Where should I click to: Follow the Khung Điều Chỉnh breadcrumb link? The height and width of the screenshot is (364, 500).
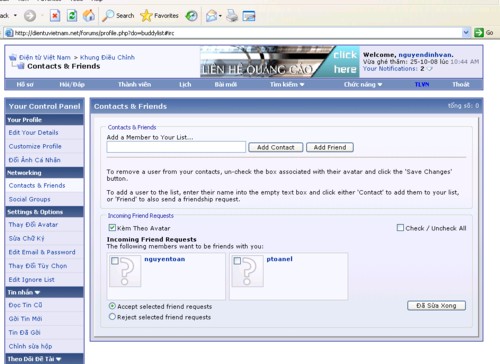click(107, 57)
